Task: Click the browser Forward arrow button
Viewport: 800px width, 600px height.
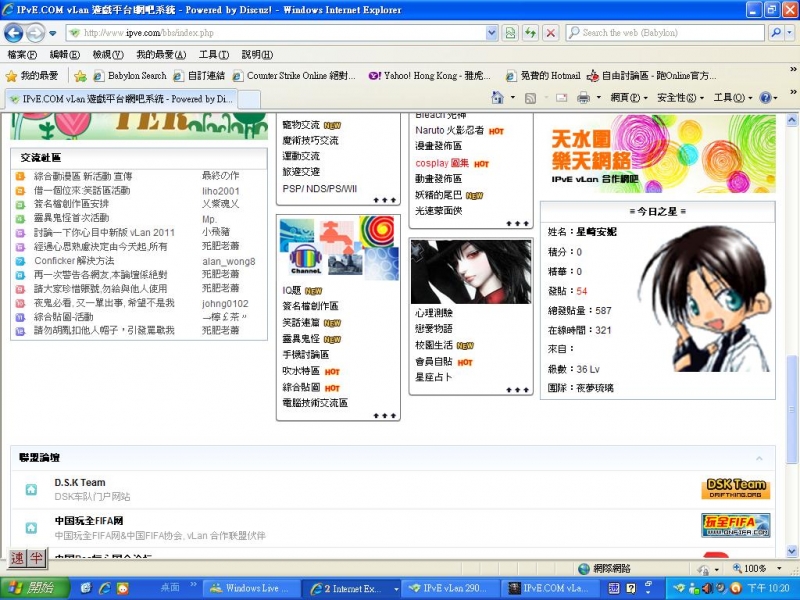Action: point(35,33)
